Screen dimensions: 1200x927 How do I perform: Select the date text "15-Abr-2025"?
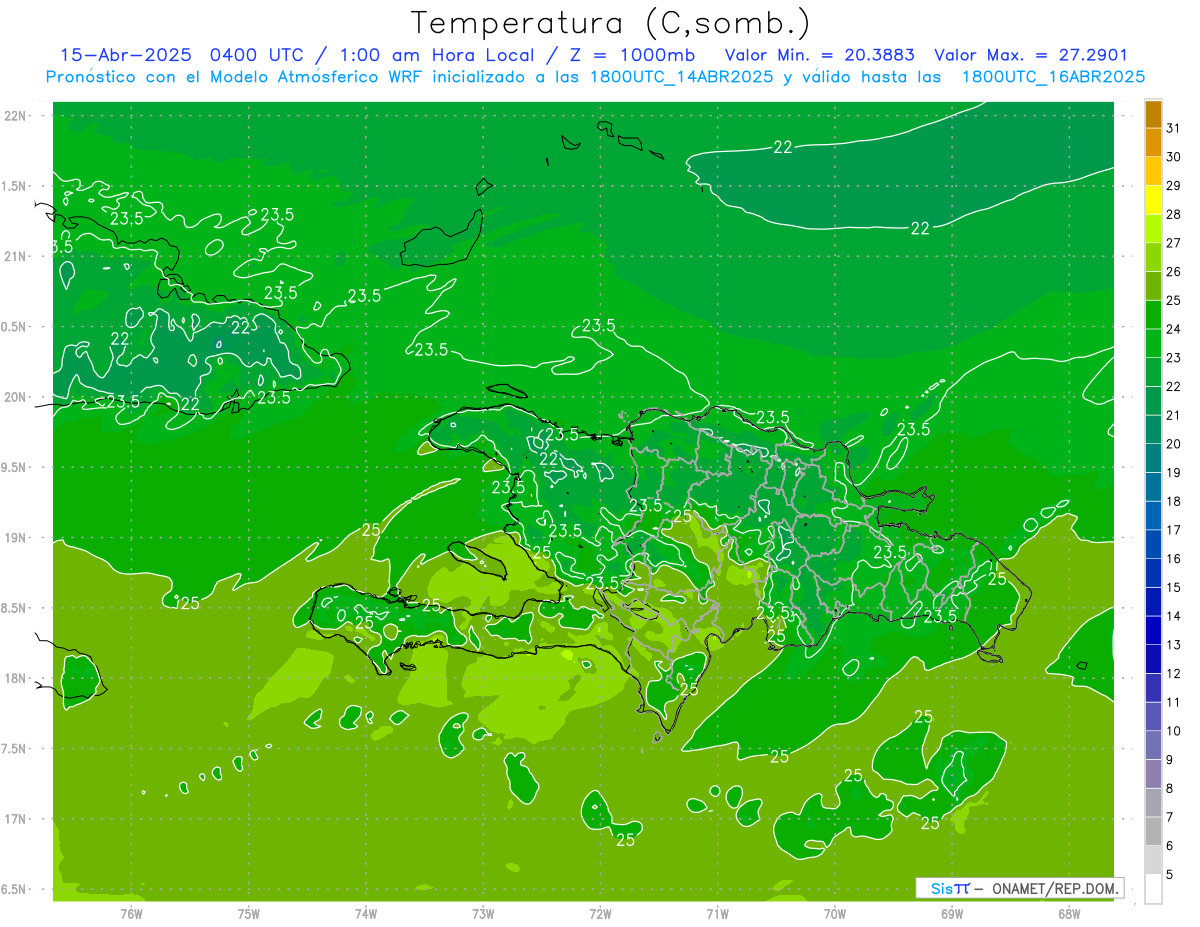(x=127, y=56)
